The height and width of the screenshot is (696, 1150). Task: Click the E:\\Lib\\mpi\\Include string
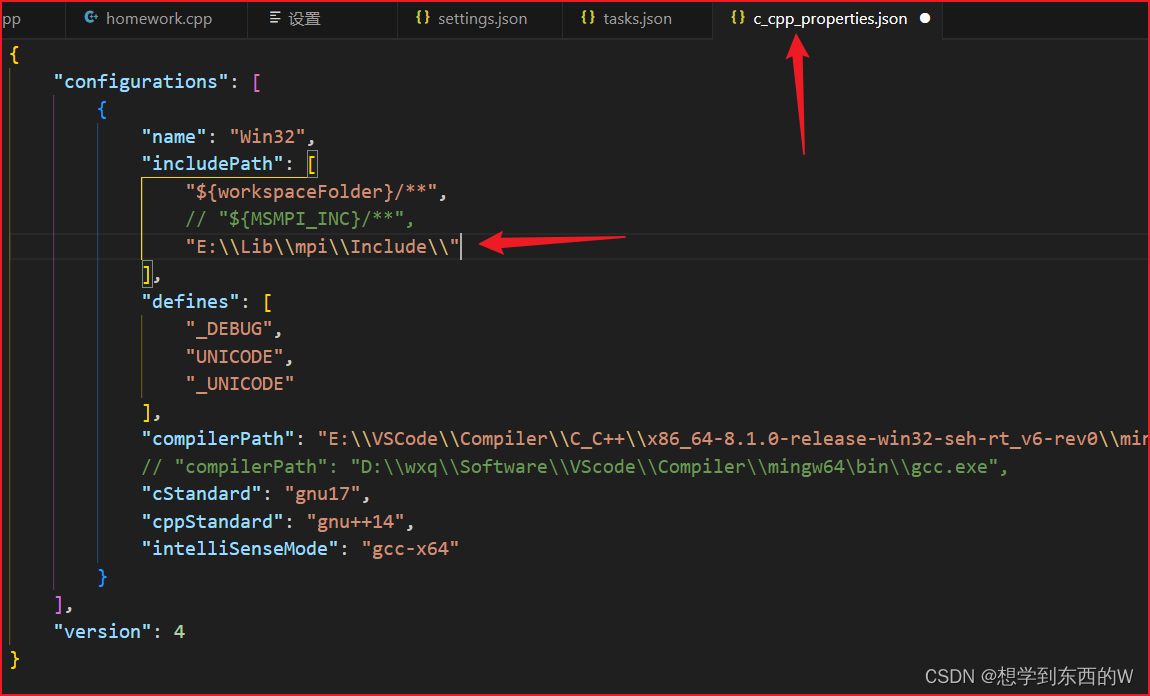(x=320, y=246)
